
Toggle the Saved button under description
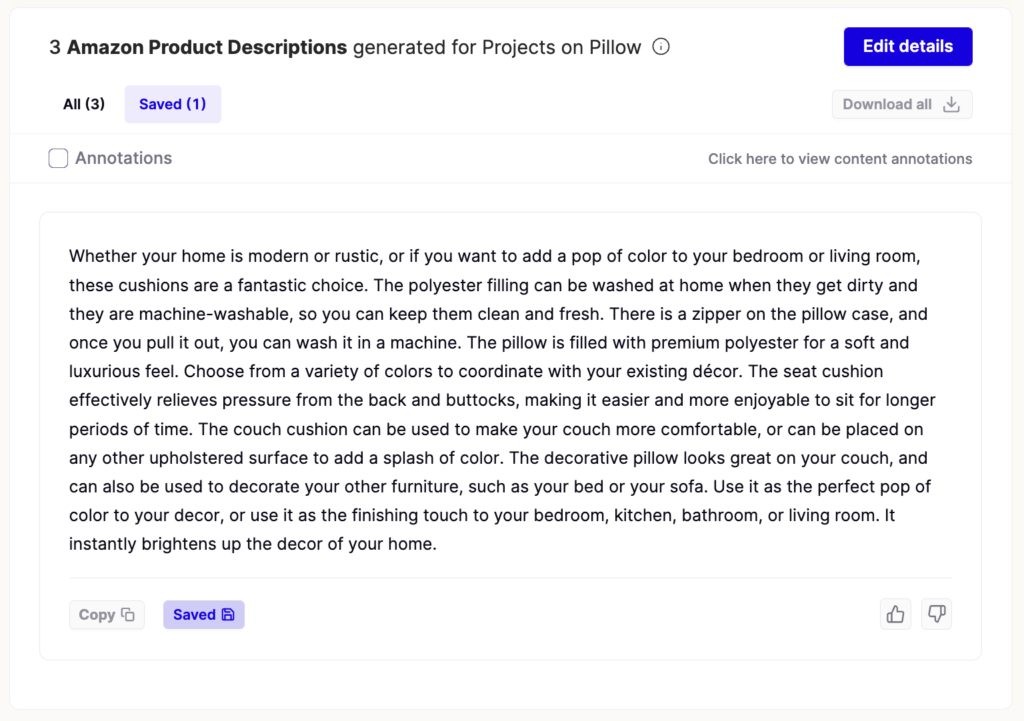point(203,615)
